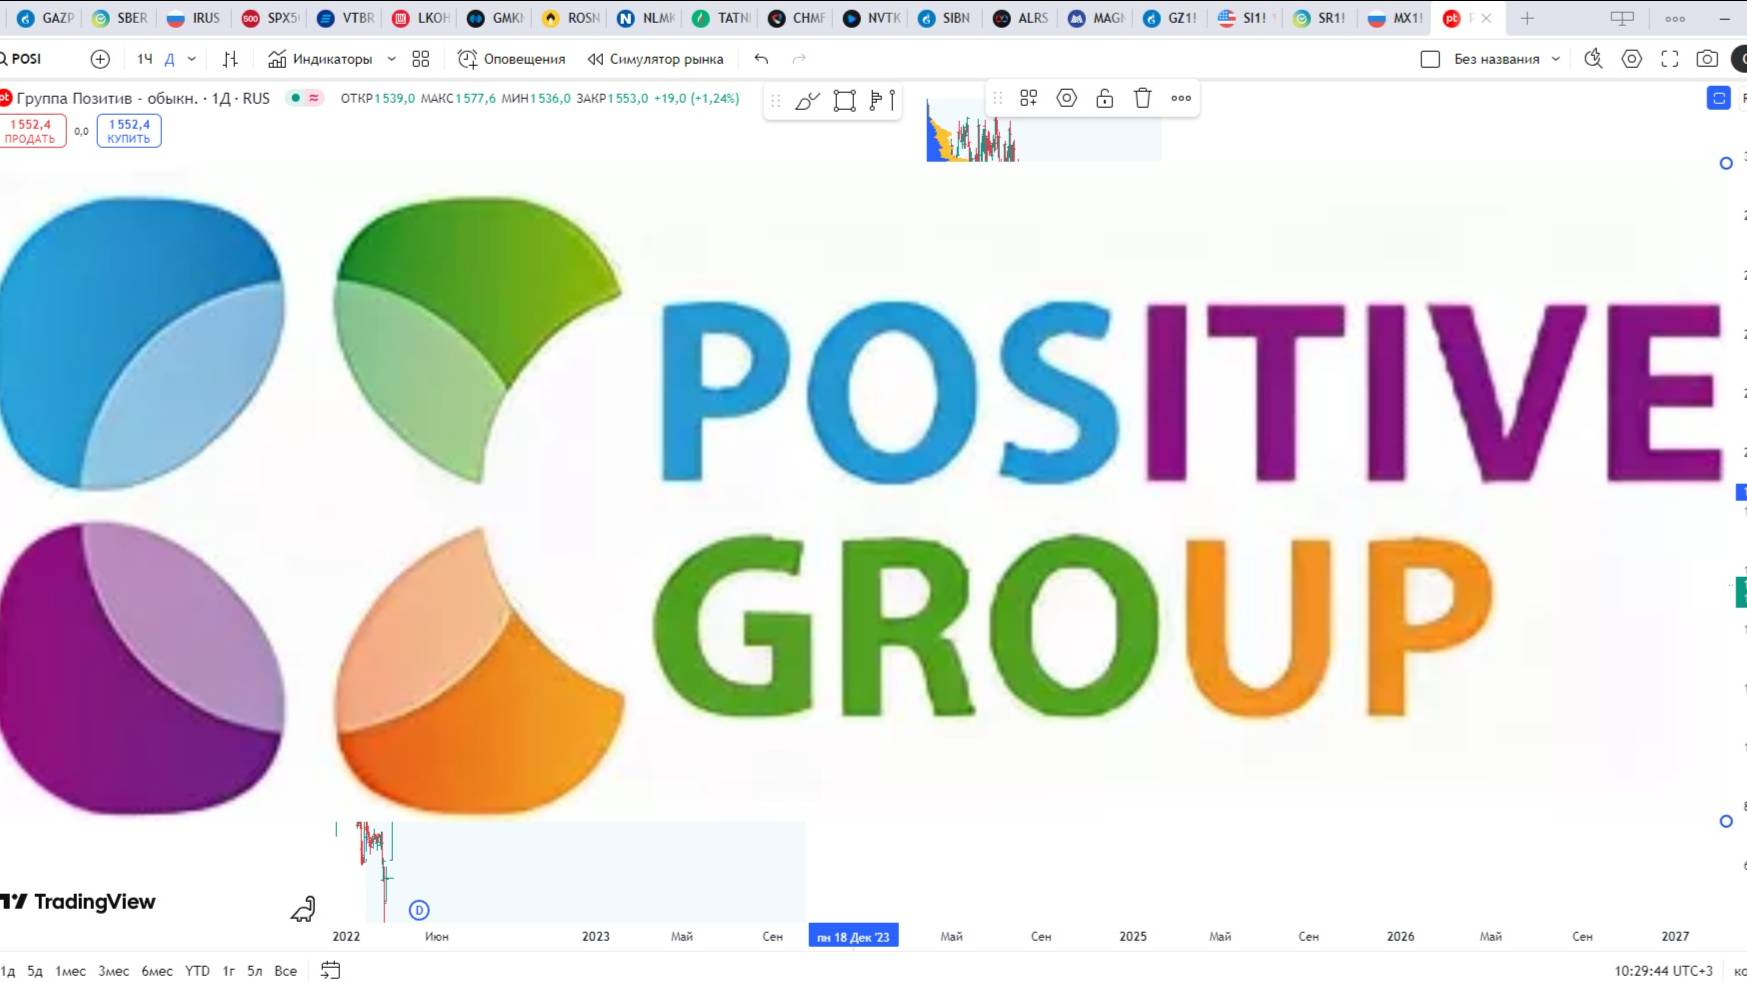Select the 1мес date range
Viewport: 1747px width, 982px height.
tap(70, 971)
